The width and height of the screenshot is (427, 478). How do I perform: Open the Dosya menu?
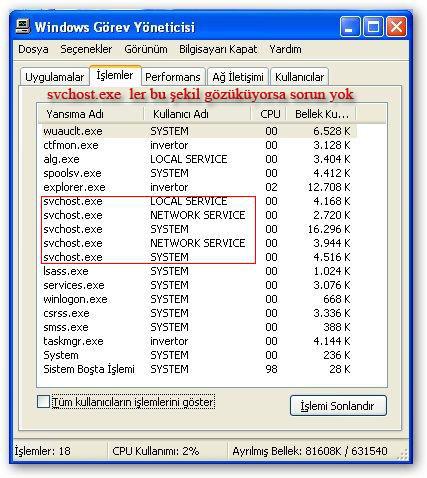33,49
